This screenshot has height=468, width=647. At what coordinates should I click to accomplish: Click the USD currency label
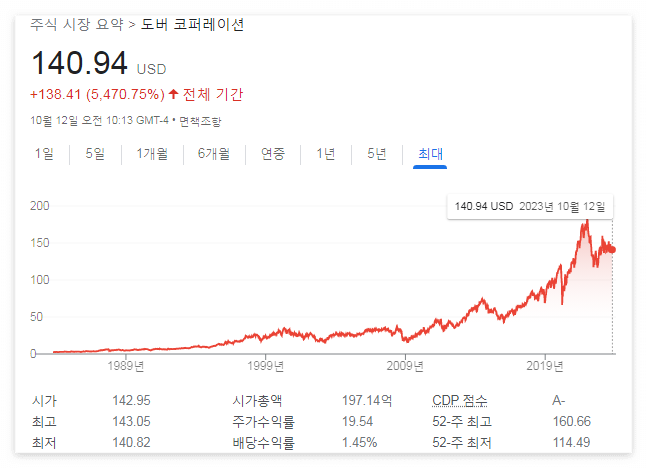pyautogui.click(x=151, y=69)
